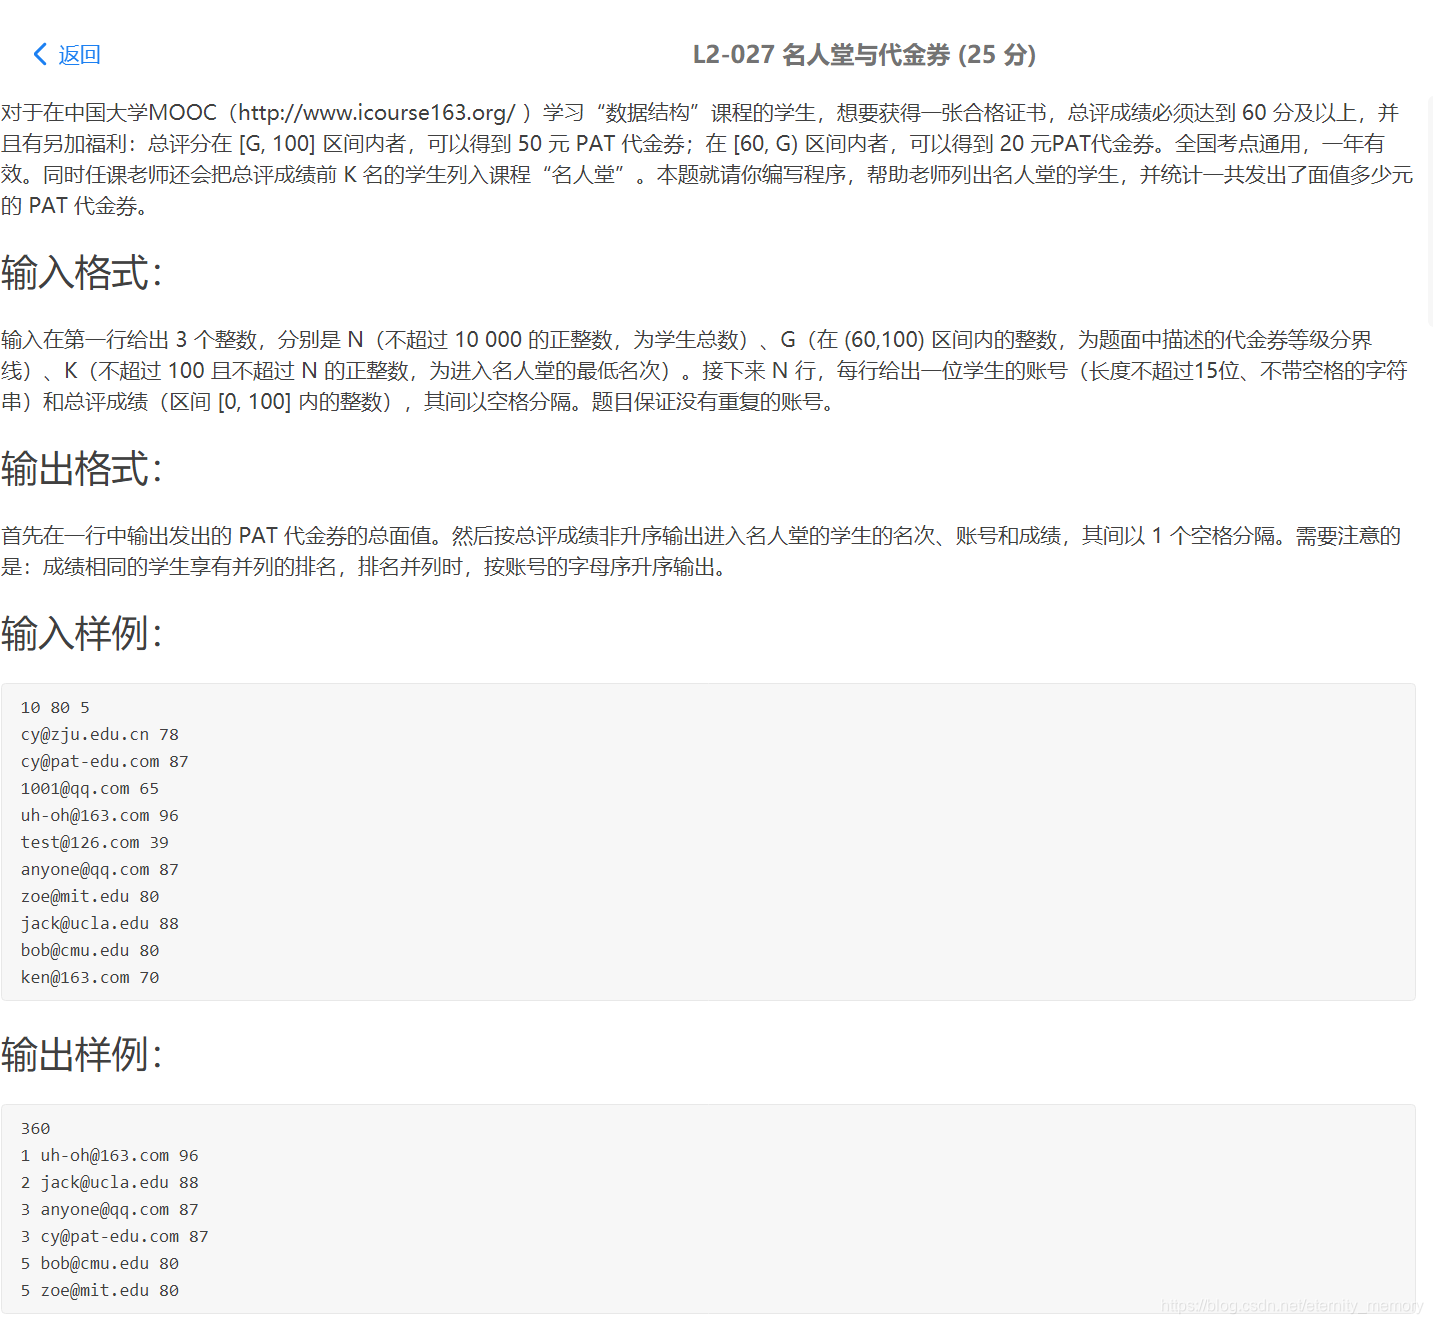Click the input line "cy@pat-edu.com 87"
Image resolution: width=1433 pixels, height=1324 pixels.
(105, 762)
